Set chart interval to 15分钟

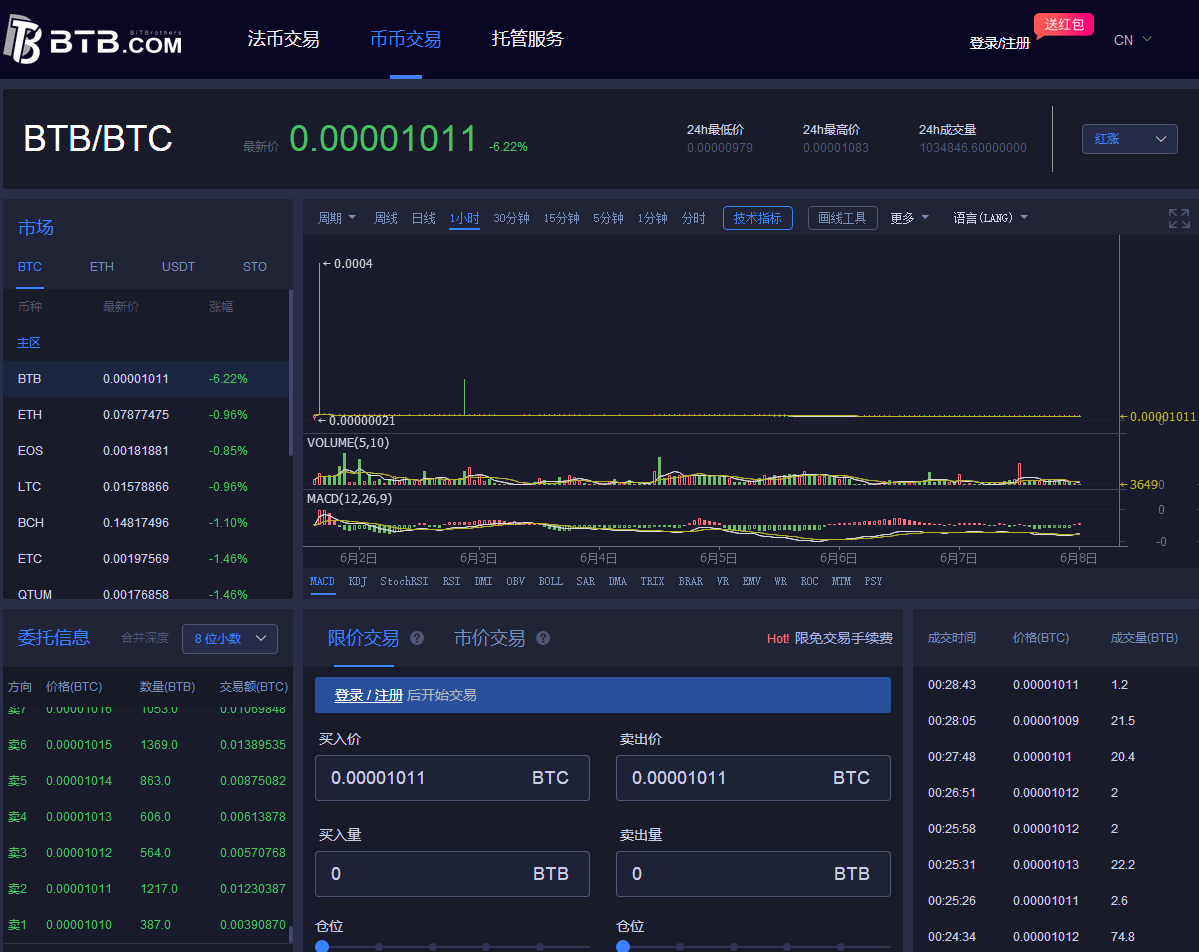[x=561, y=218]
